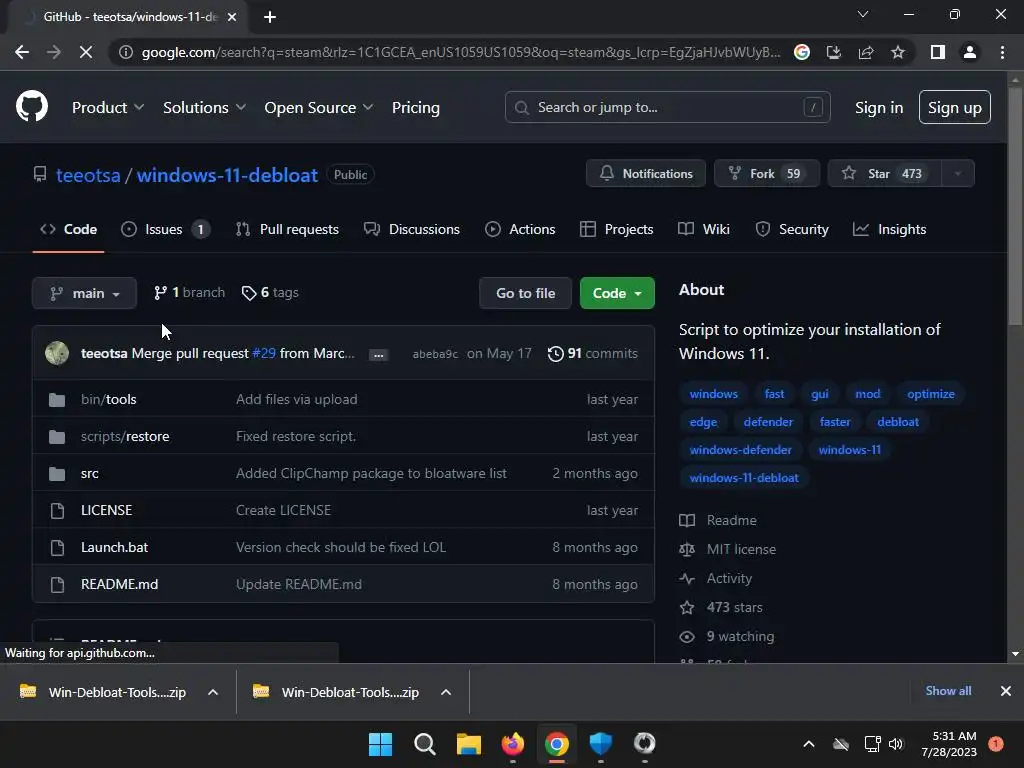1024x768 pixels.
Task: Fork the repository
Action: tap(767, 174)
